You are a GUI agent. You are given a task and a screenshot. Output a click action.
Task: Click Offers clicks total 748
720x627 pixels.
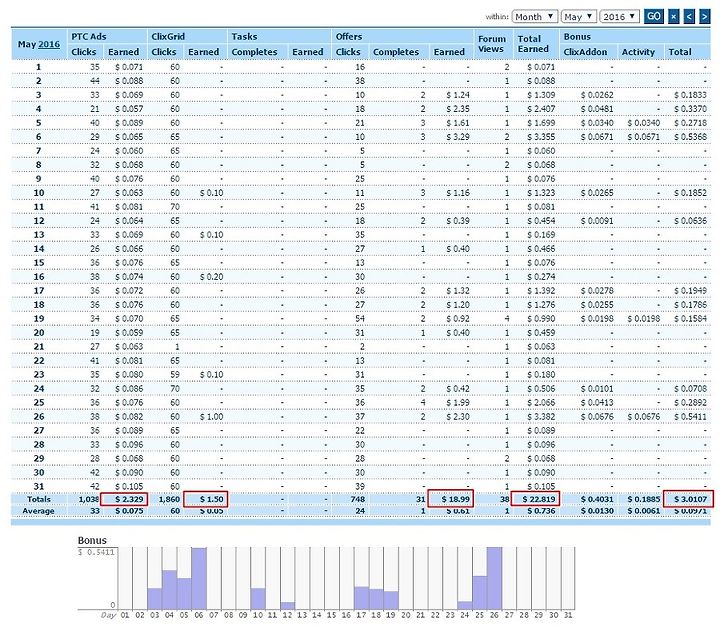click(x=357, y=499)
